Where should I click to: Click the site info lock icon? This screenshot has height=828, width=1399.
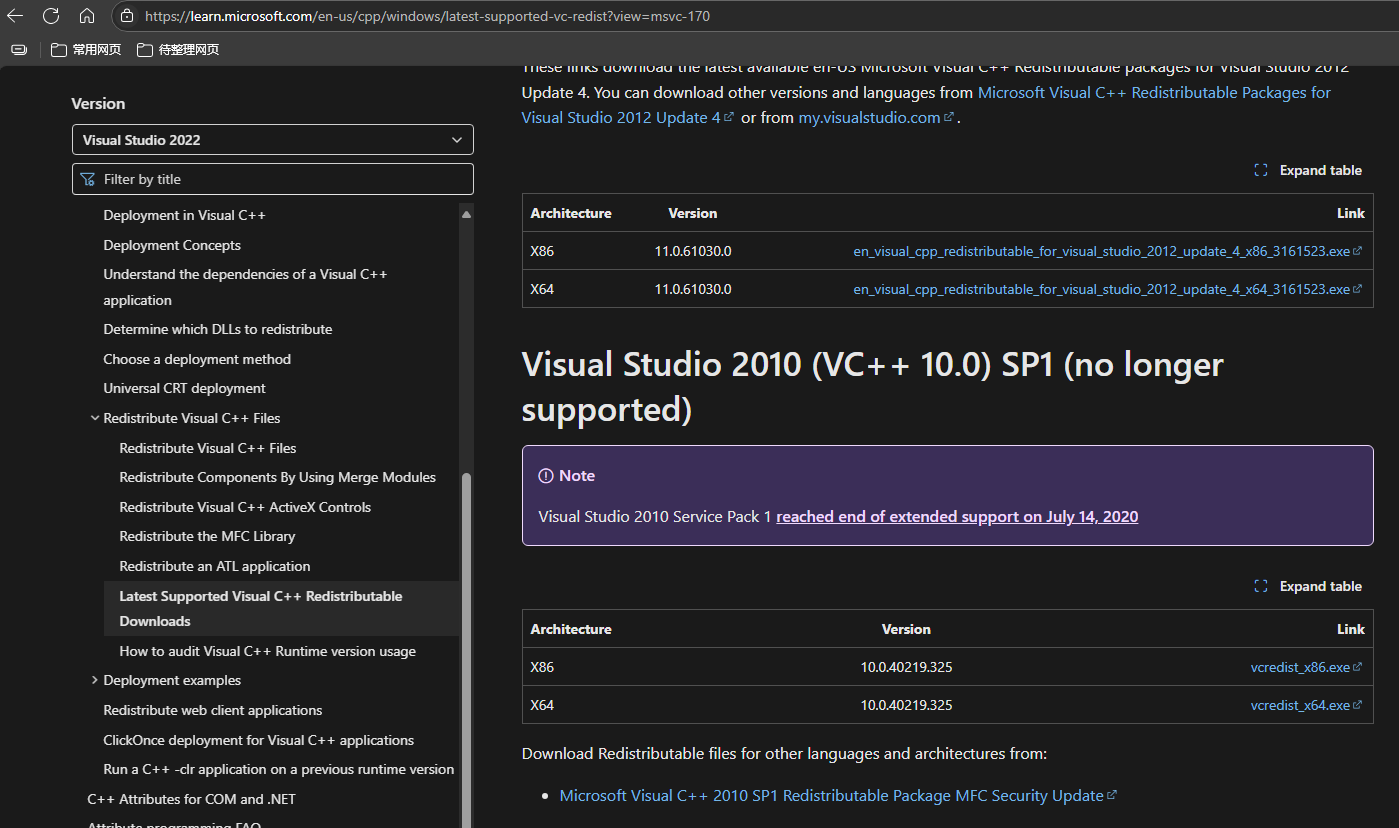(126, 16)
